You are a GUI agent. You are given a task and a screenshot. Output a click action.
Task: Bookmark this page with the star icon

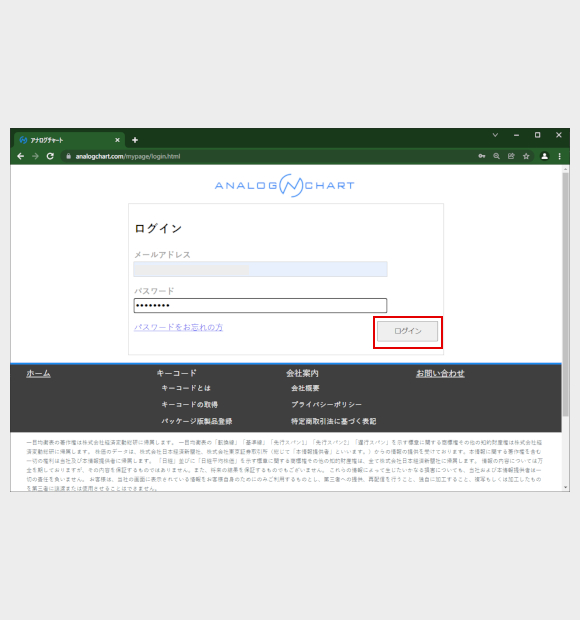[526, 156]
